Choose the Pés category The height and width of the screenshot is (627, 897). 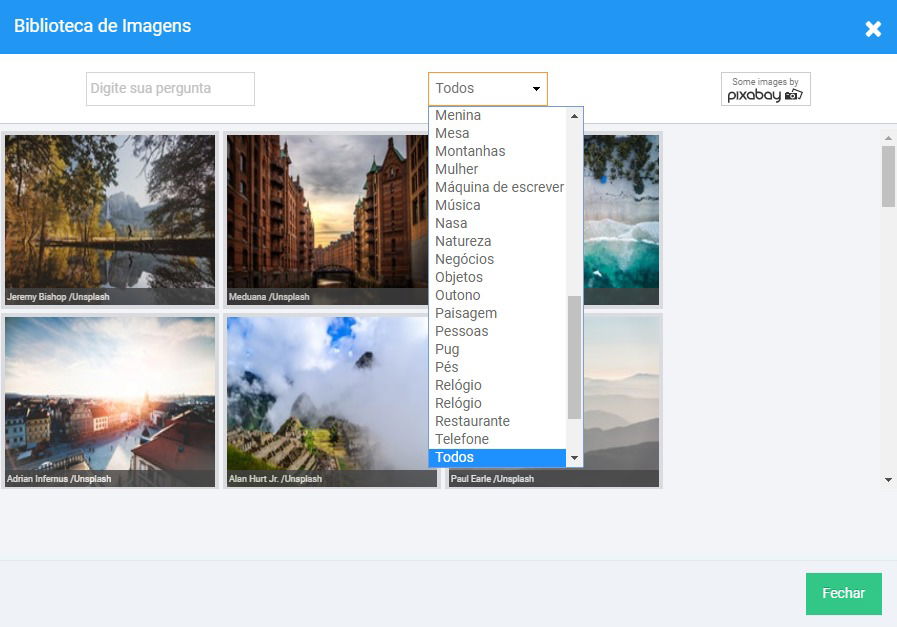[x=497, y=367]
